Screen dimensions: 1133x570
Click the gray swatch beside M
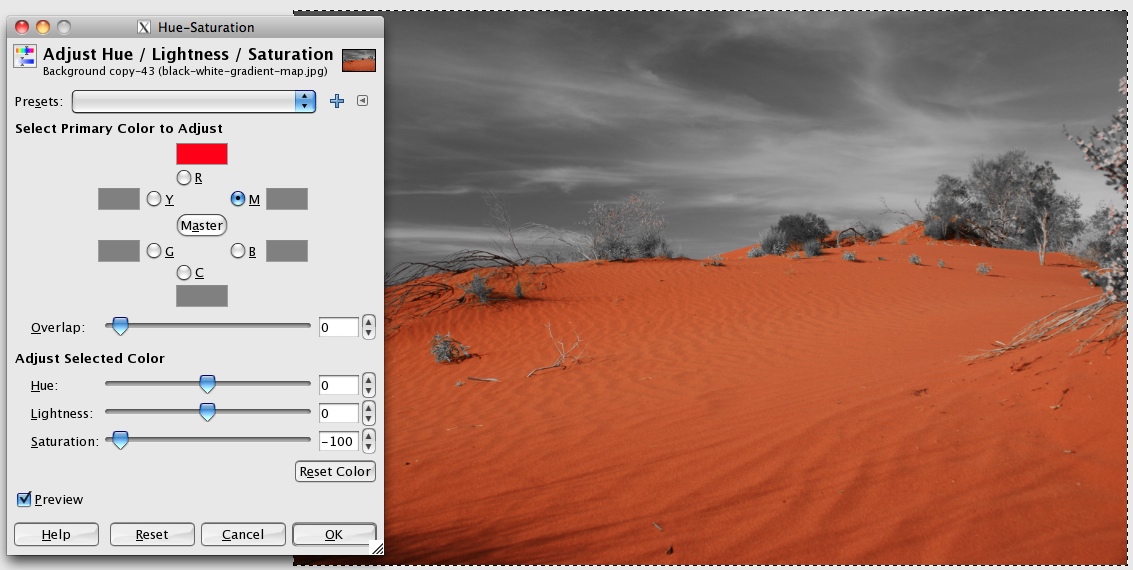[287, 199]
